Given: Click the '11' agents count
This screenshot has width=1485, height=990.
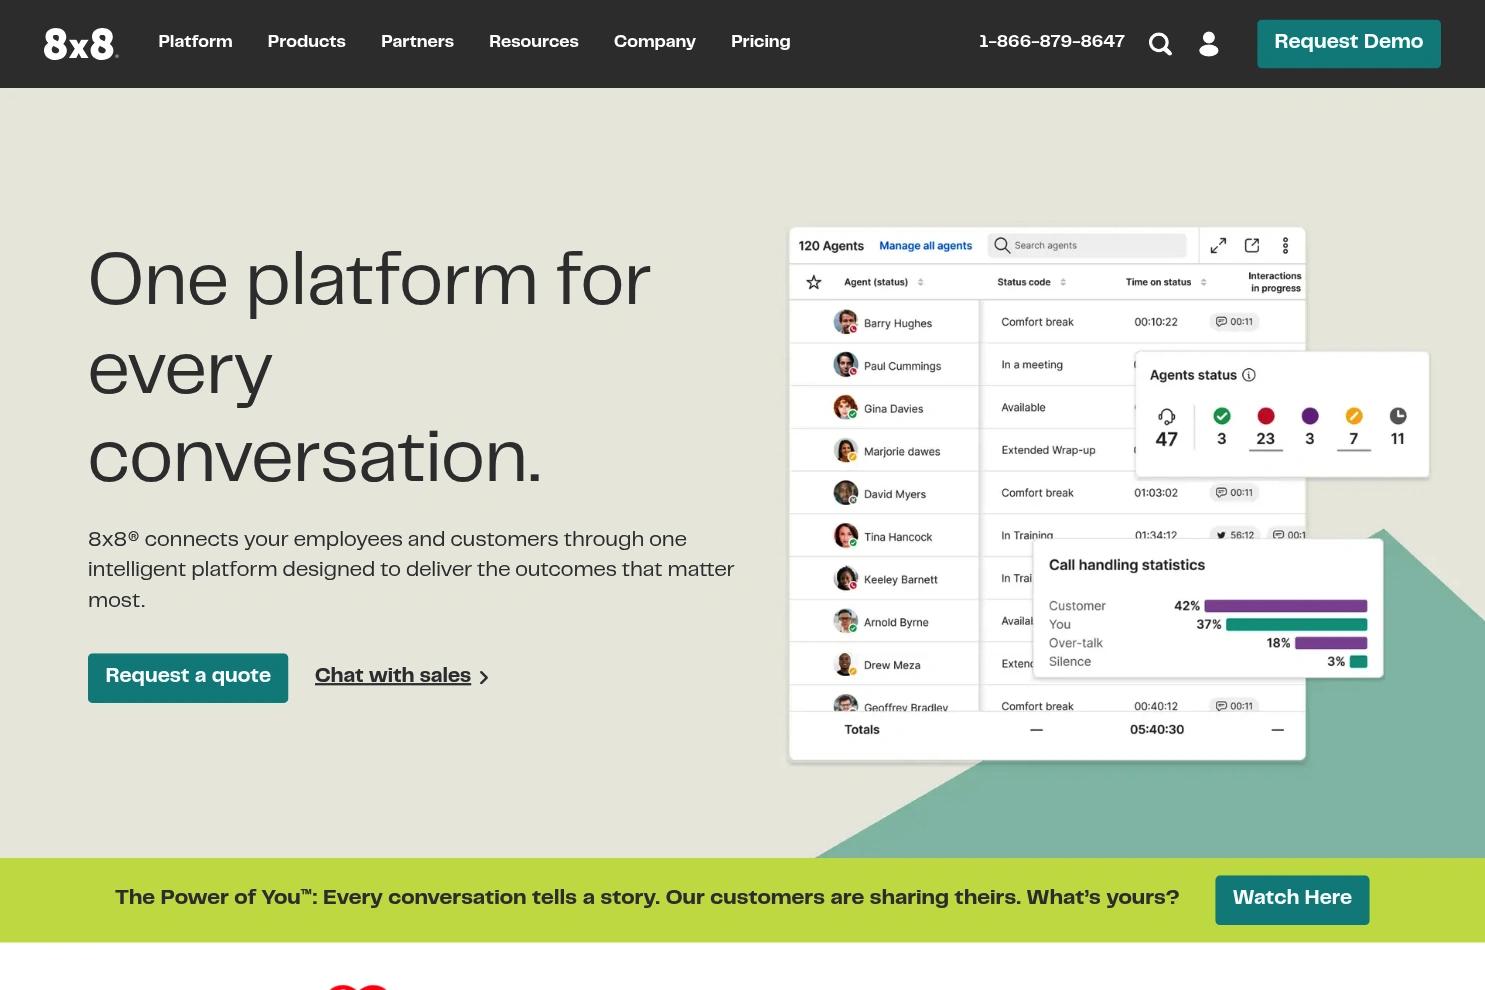Looking at the screenshot, I should point(1398,439).
